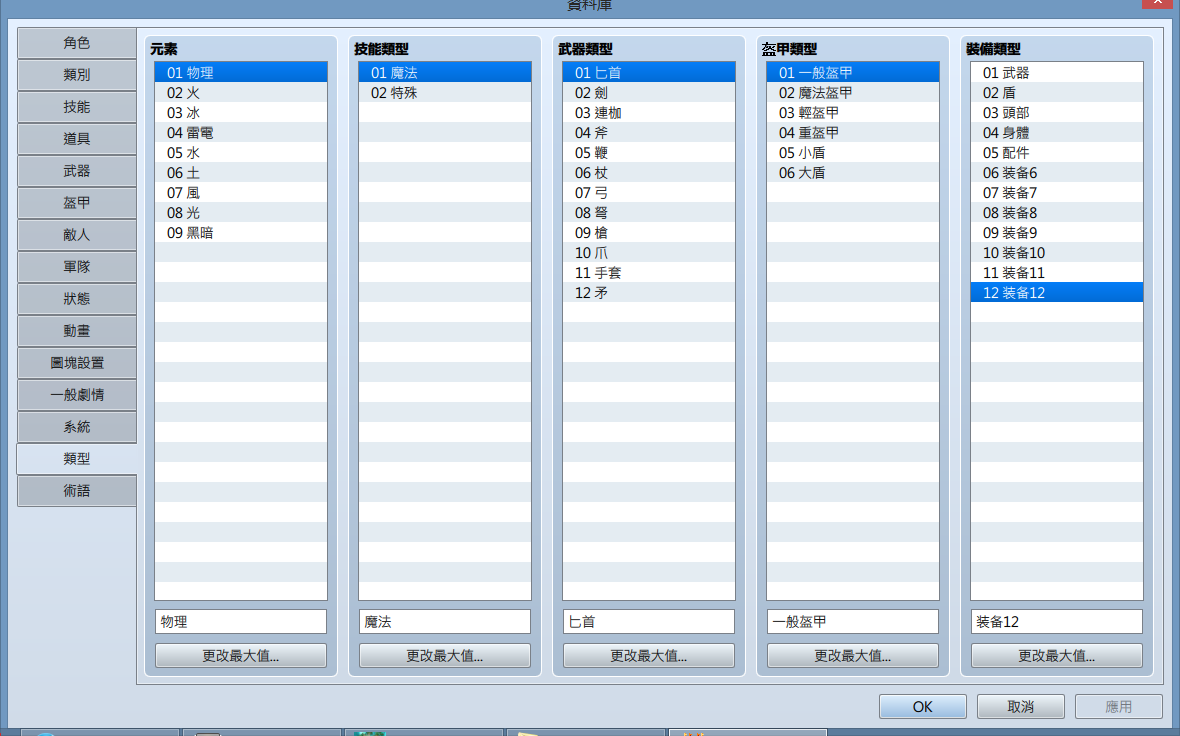Screen dimensions: 1180x736
Task: Click 更改最大值 under 武器類型 list
Action: [x=649, y=655]
